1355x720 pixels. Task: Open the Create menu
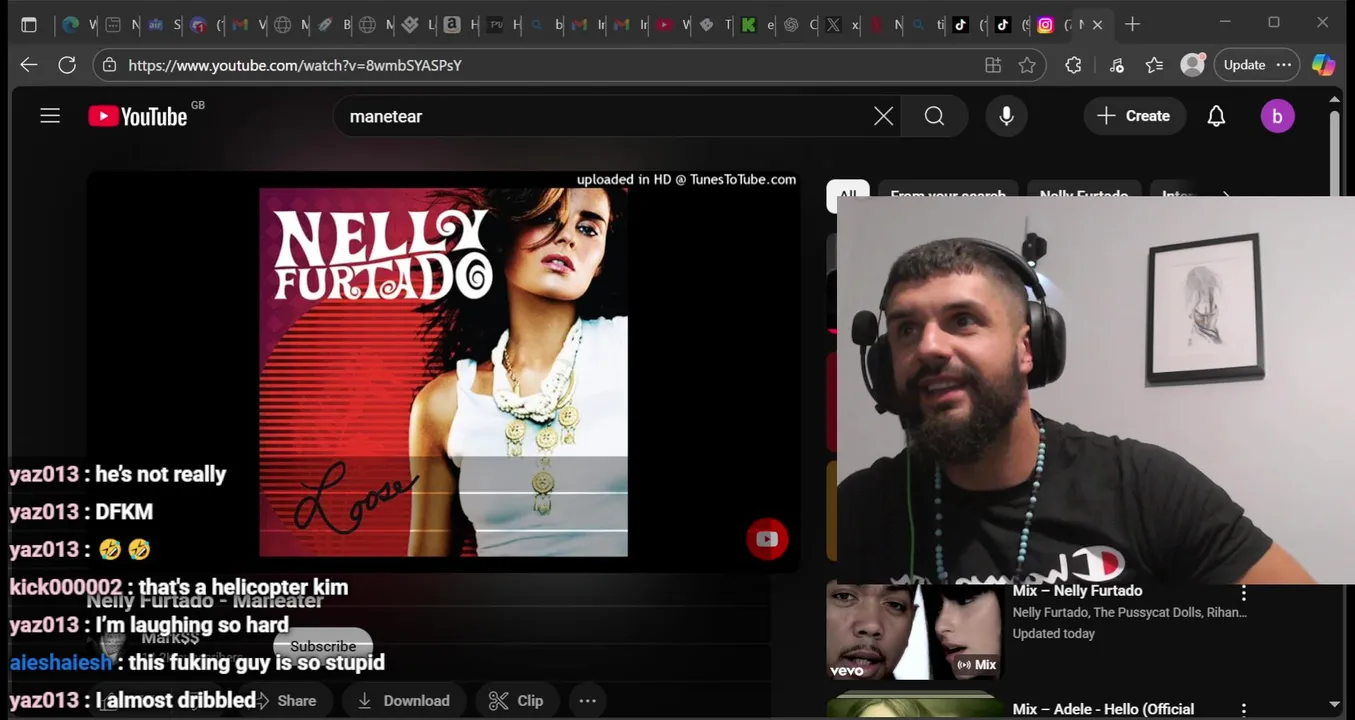[x=1134, y=116]
